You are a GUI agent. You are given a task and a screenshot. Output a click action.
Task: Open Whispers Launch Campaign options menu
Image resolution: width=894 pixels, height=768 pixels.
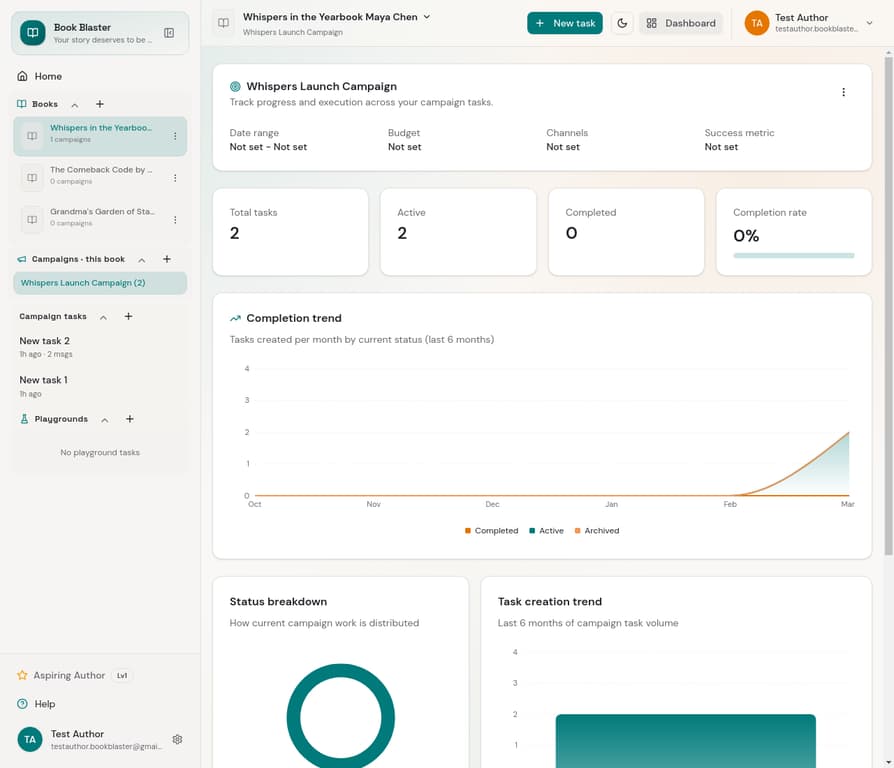coord(843,92)
